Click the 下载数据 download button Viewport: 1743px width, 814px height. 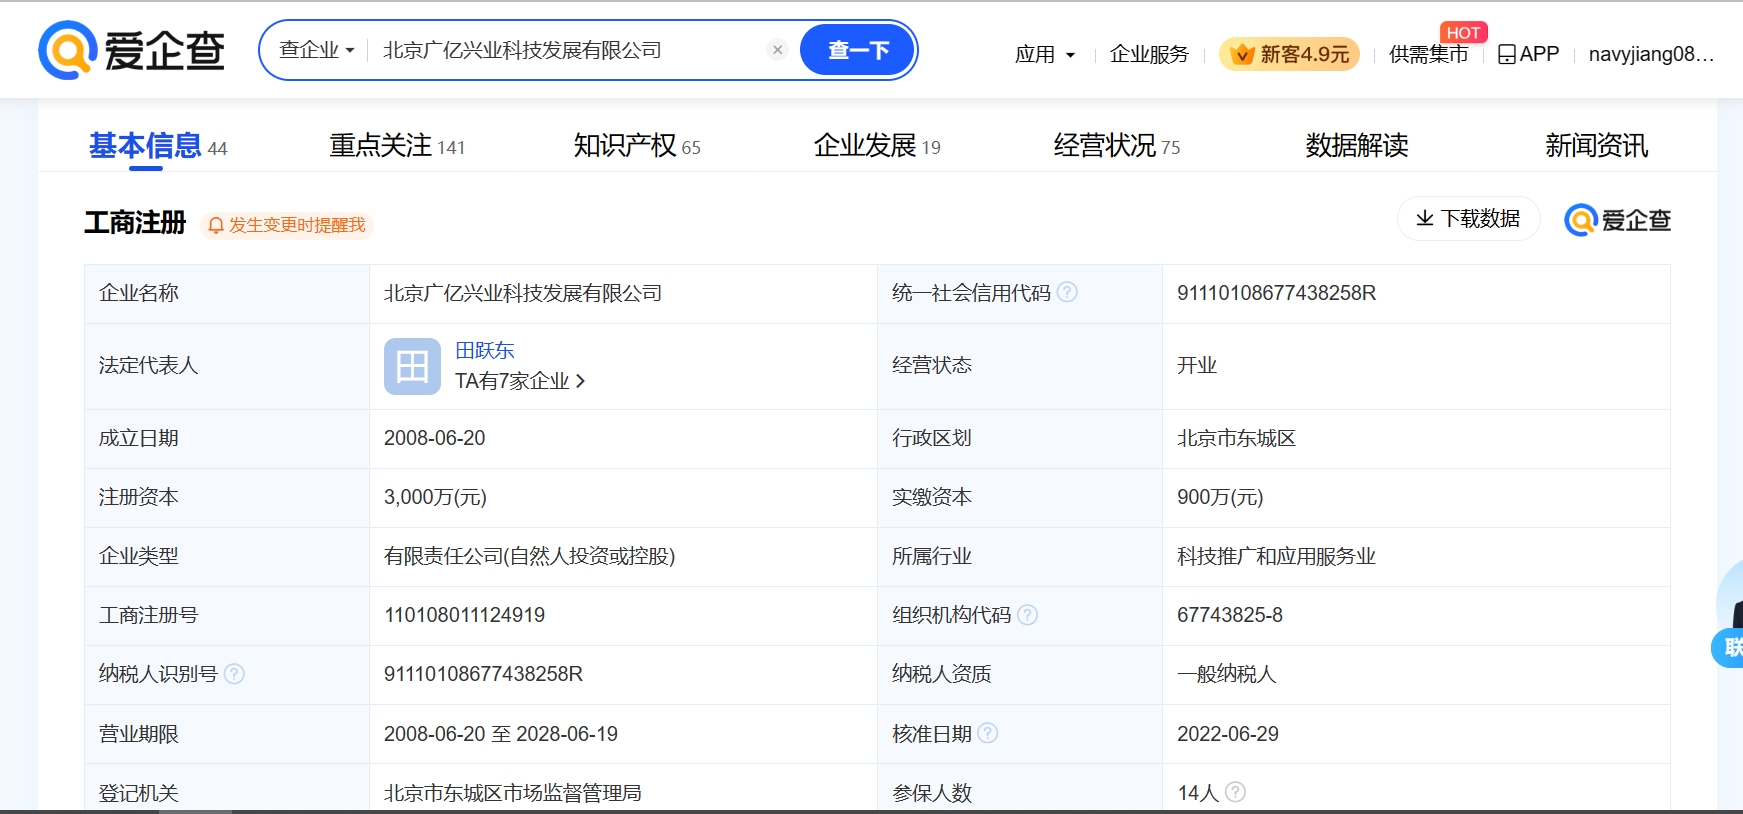click(1468, 218)
